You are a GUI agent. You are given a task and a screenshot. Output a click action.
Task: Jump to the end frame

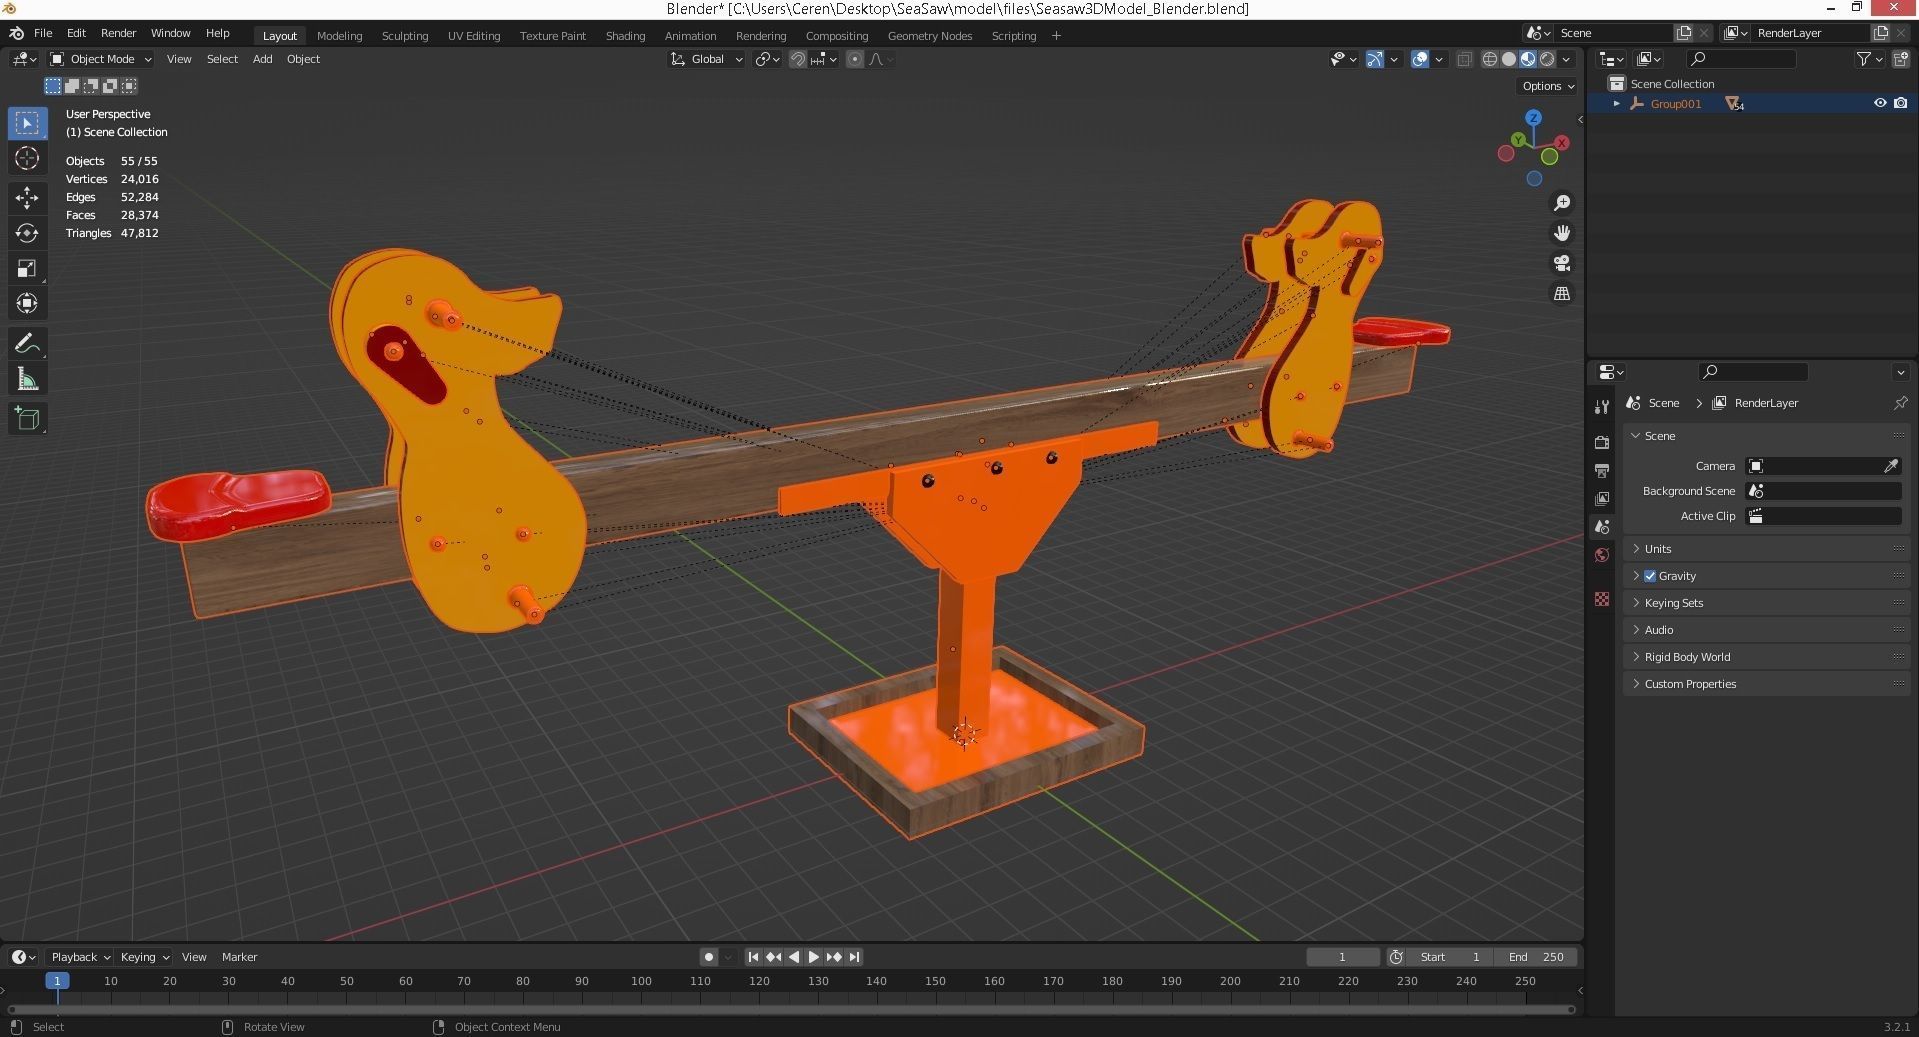pos(855,957)
